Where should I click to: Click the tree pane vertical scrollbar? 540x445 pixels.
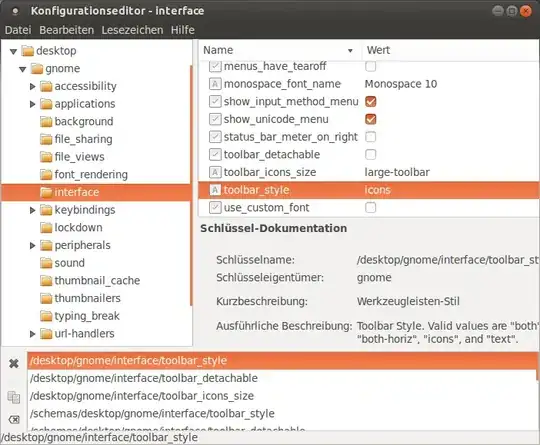click(191, 186)
